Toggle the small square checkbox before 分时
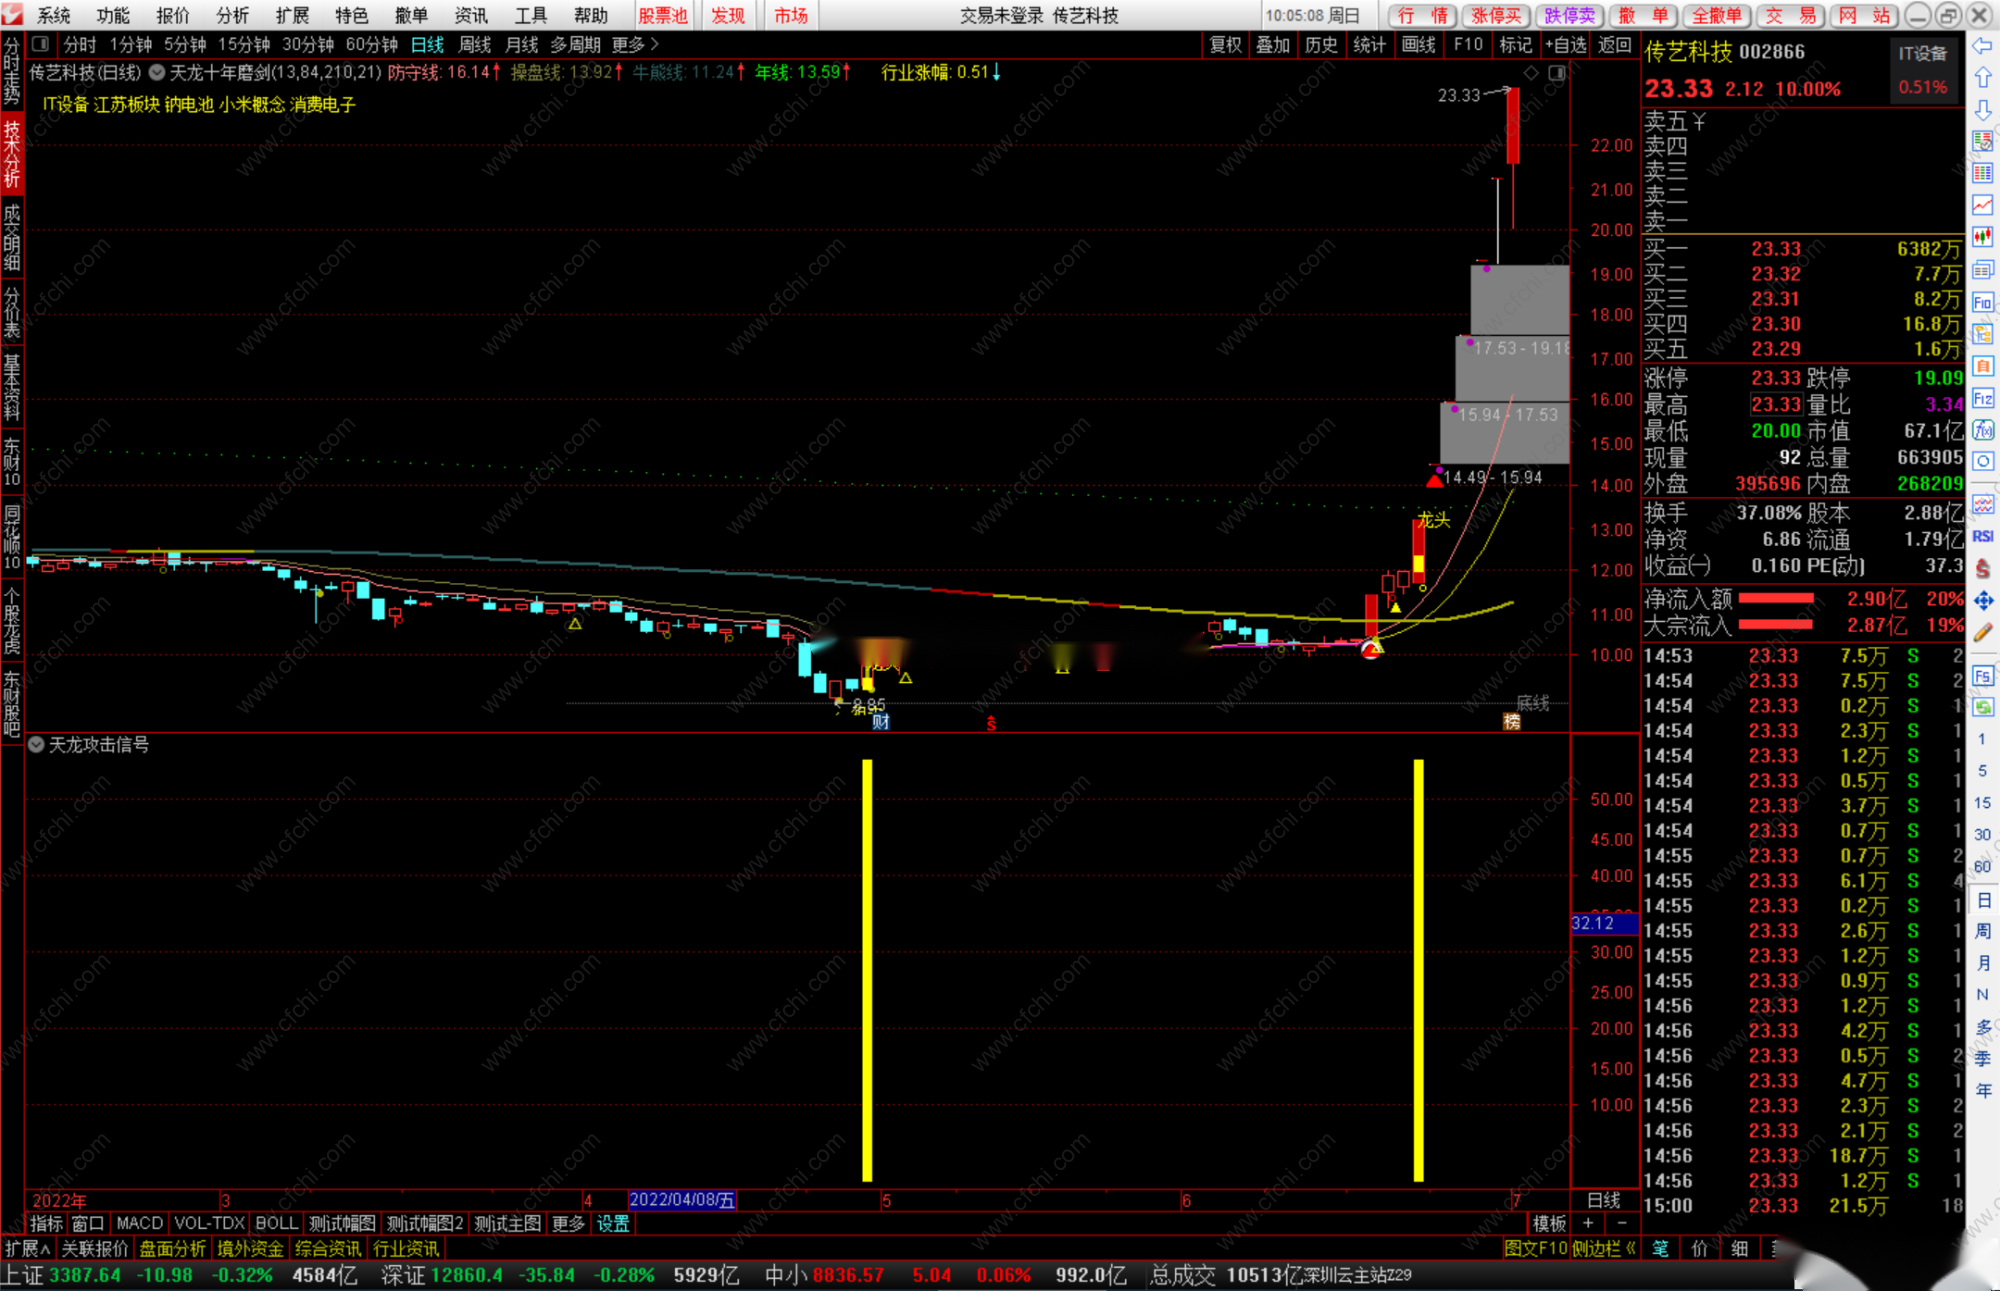2000x1291 pixels. (x=40, y=44)
